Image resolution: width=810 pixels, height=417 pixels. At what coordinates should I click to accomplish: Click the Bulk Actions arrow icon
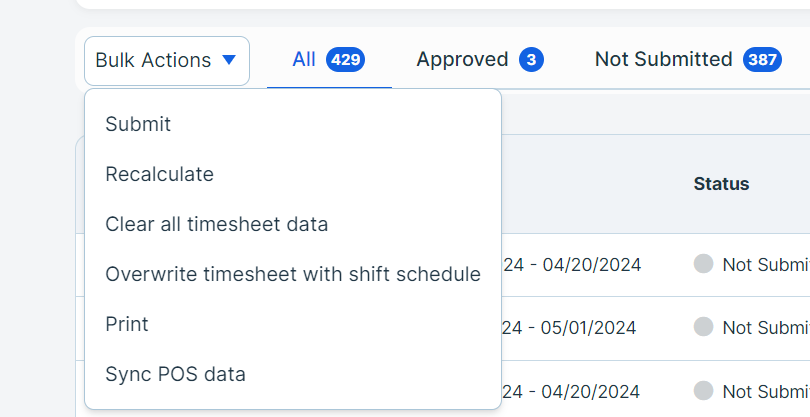point(229,60)
